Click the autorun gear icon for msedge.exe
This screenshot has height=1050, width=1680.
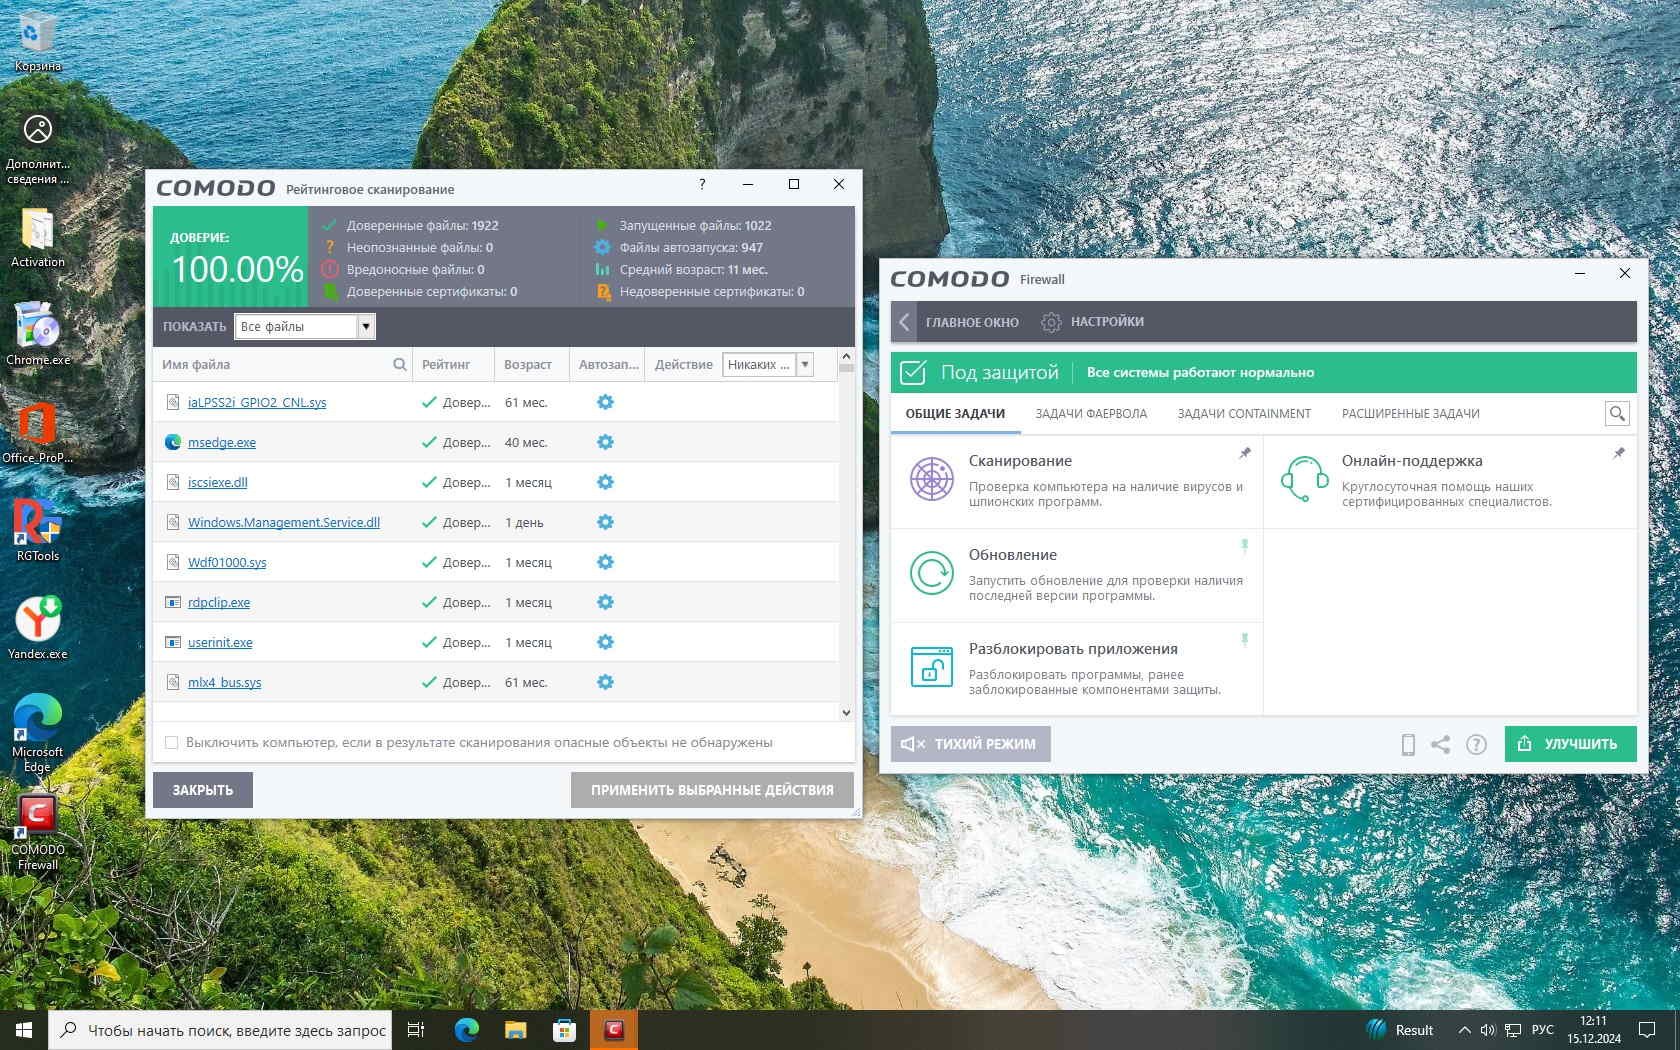(x=605, y=442)
